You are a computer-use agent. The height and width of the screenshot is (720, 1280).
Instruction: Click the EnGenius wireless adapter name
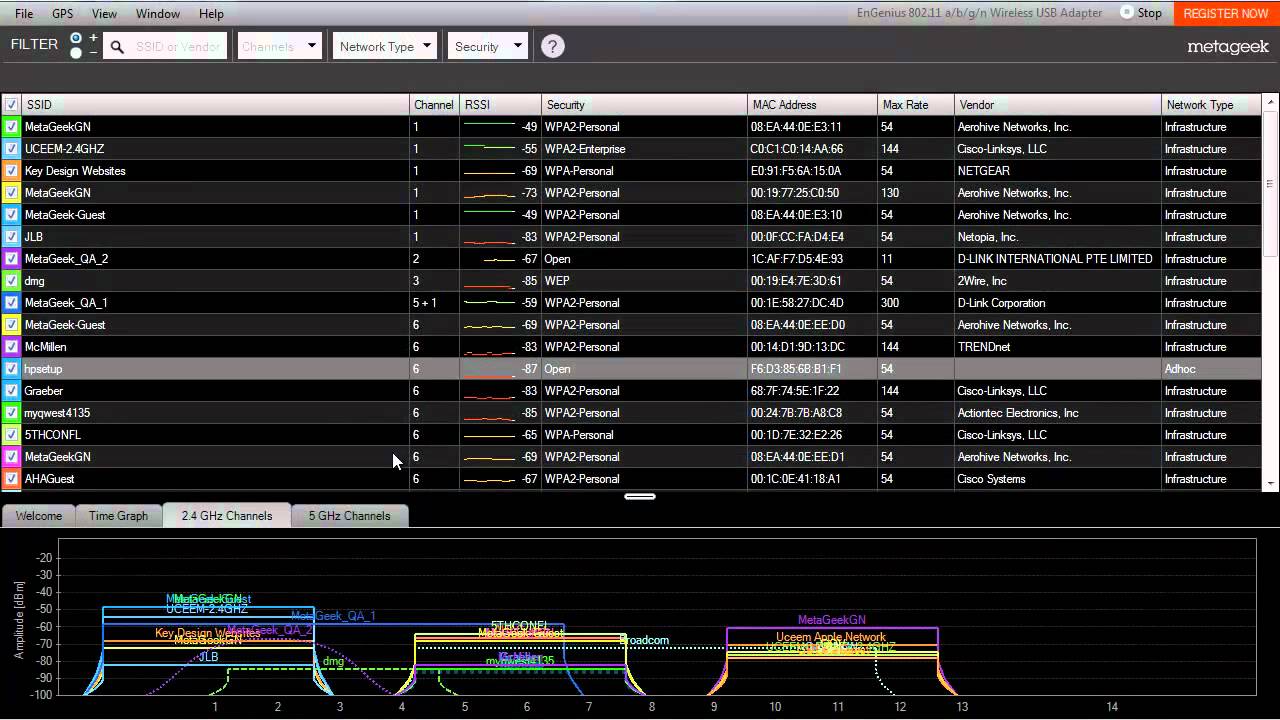pos(979,13)
